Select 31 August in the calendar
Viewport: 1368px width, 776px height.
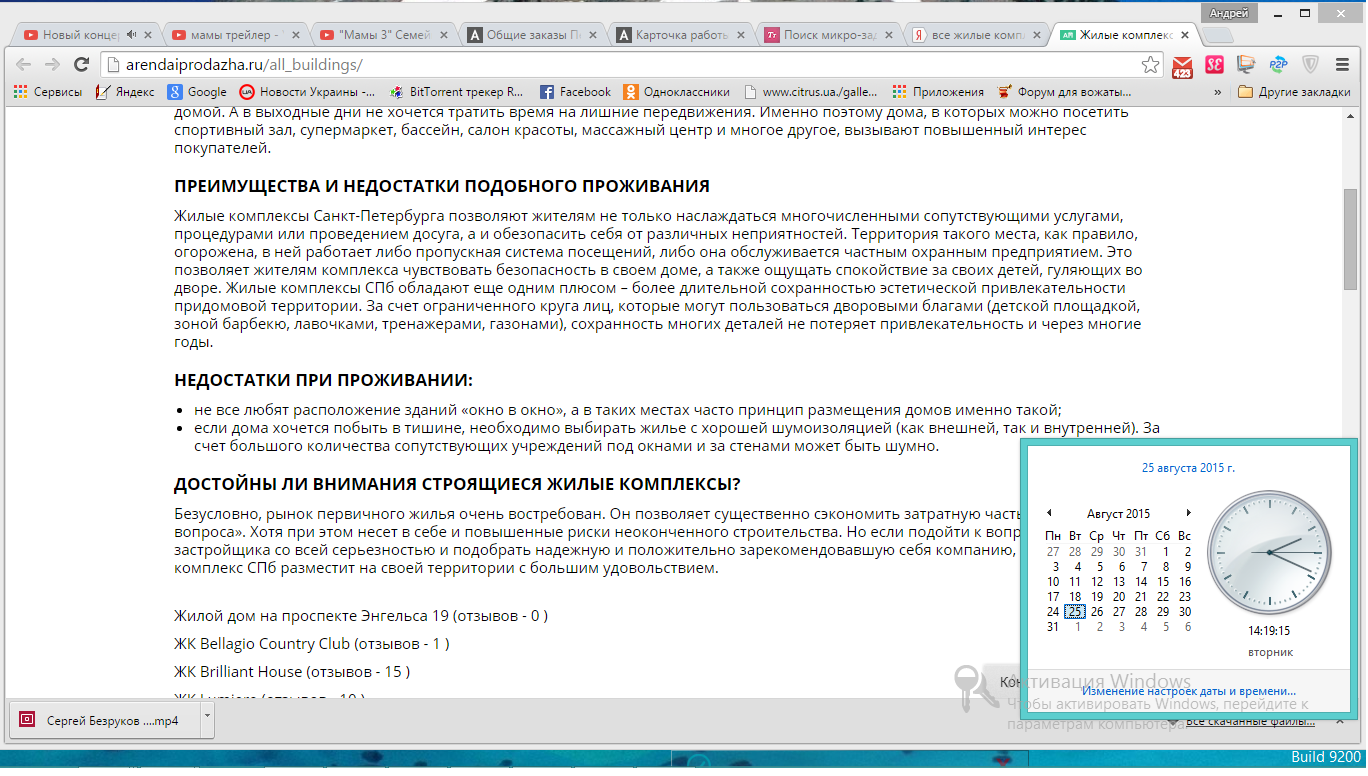point(1053,627)
